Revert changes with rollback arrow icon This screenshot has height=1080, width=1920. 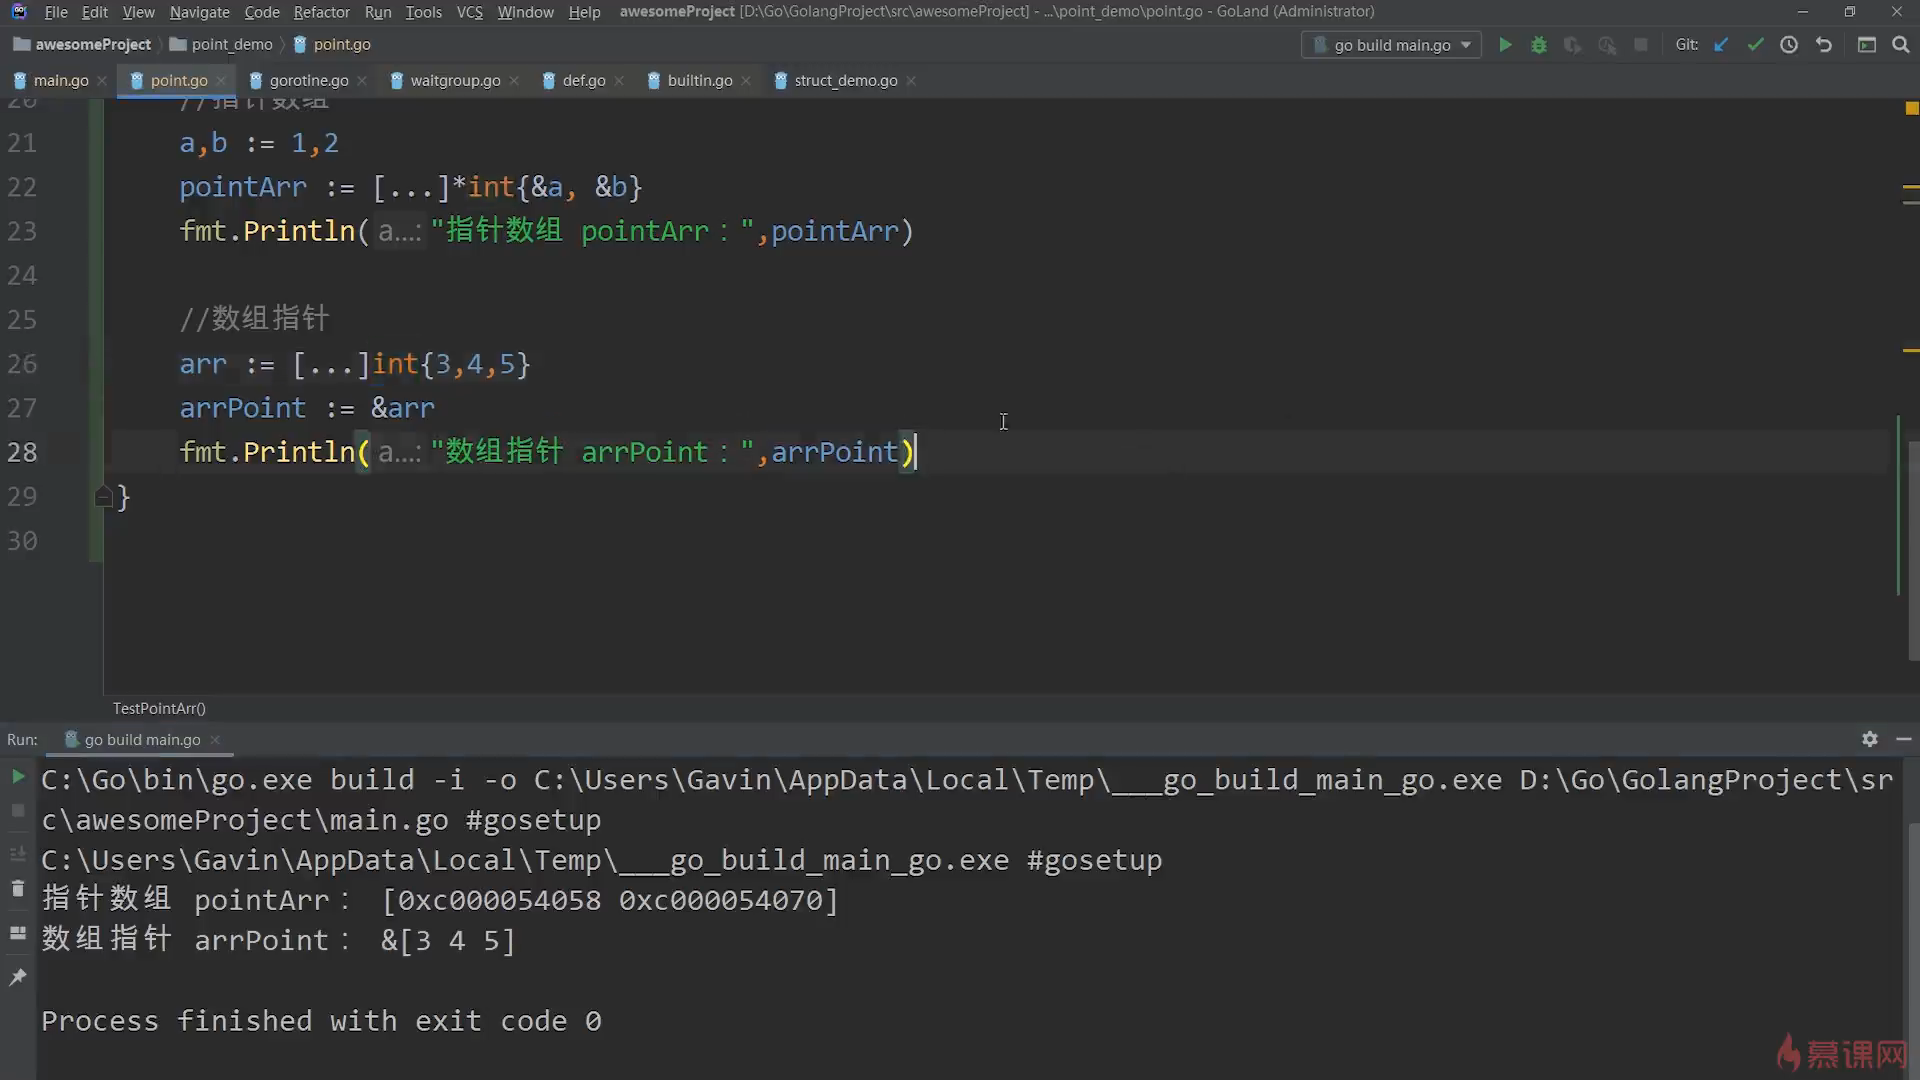pos(1824,45)
